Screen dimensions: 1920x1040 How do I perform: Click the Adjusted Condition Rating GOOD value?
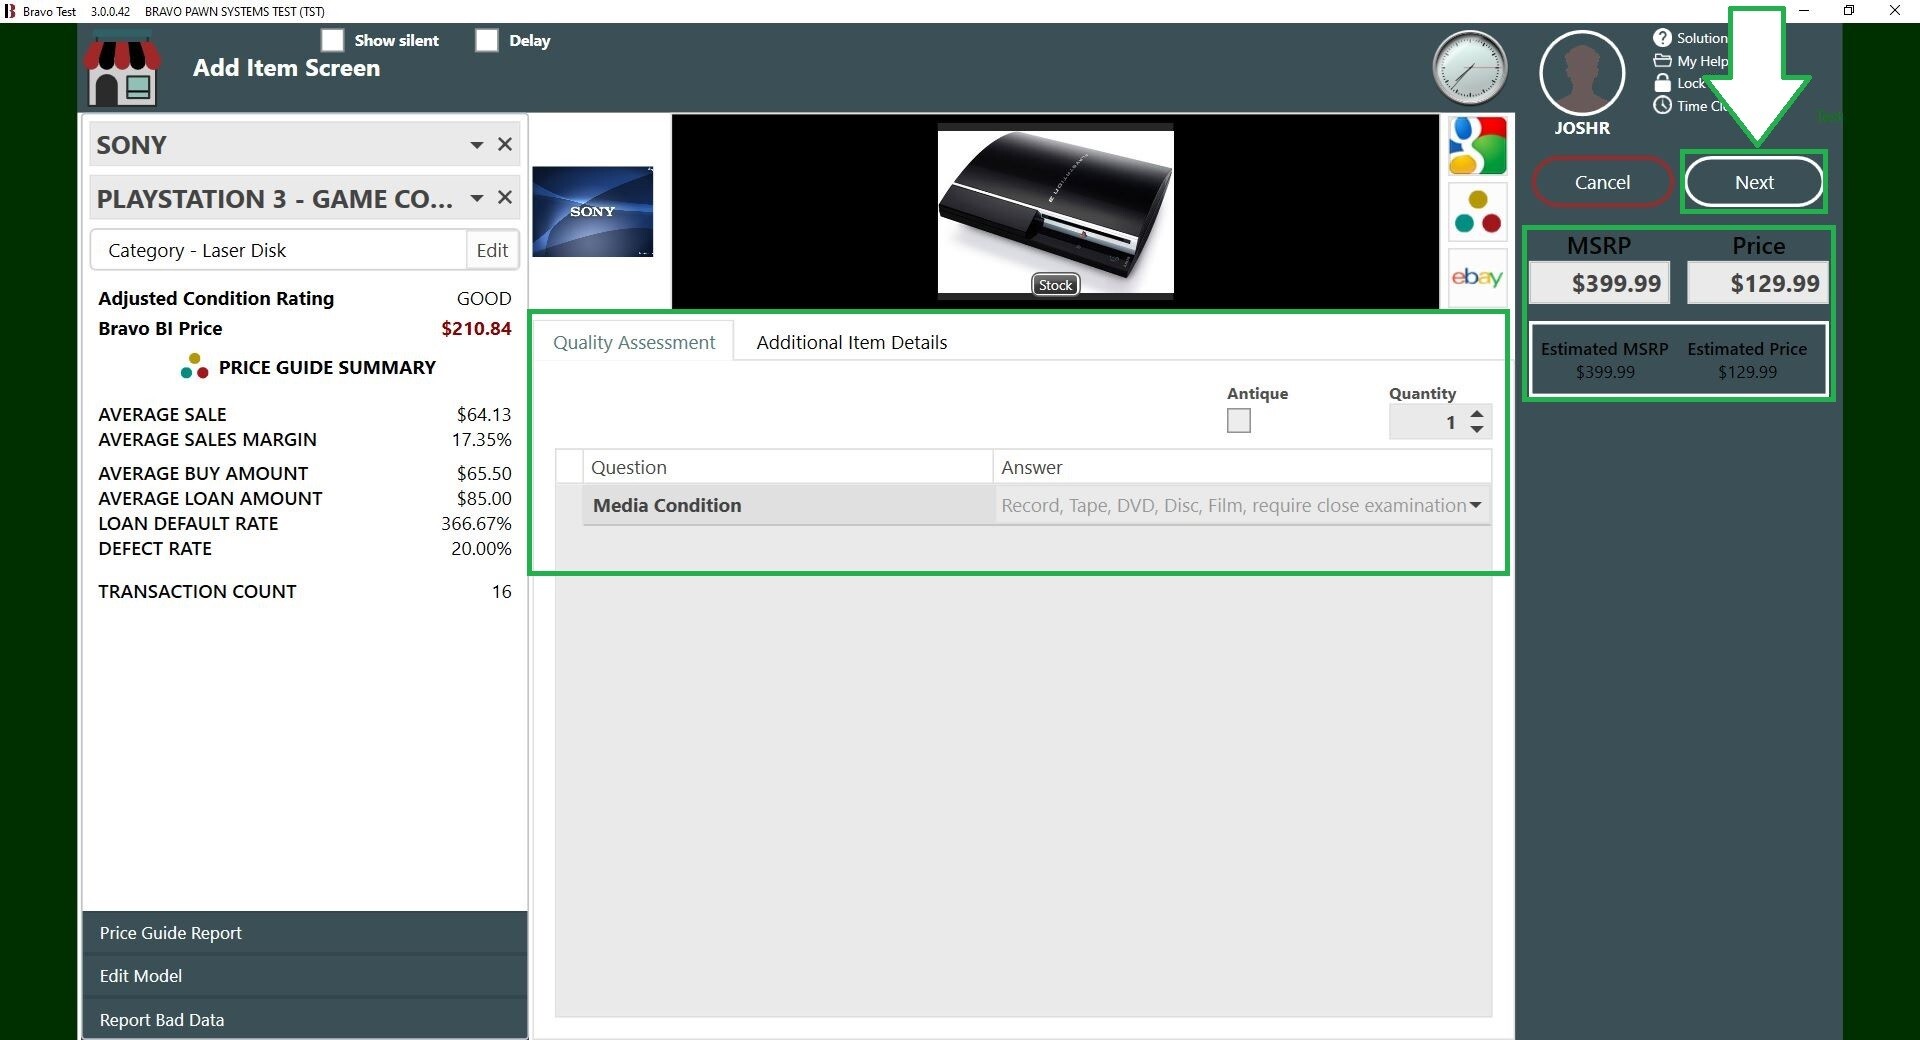[484, 298]
